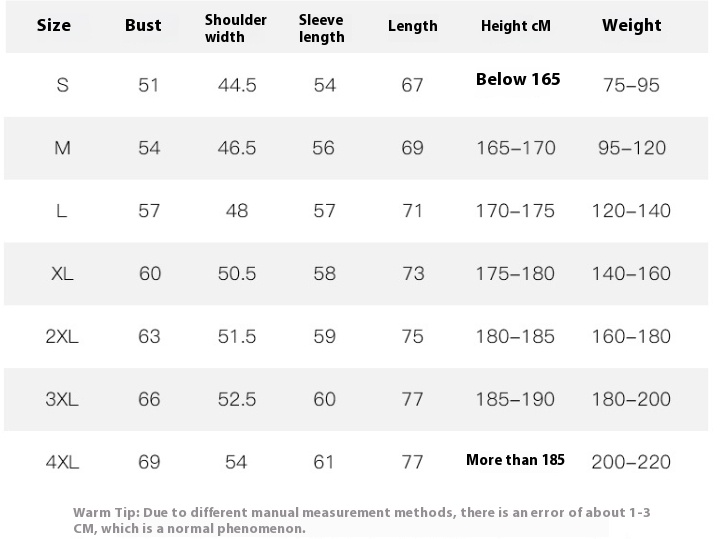Click the Warm Tip note text

pos(362,520)
